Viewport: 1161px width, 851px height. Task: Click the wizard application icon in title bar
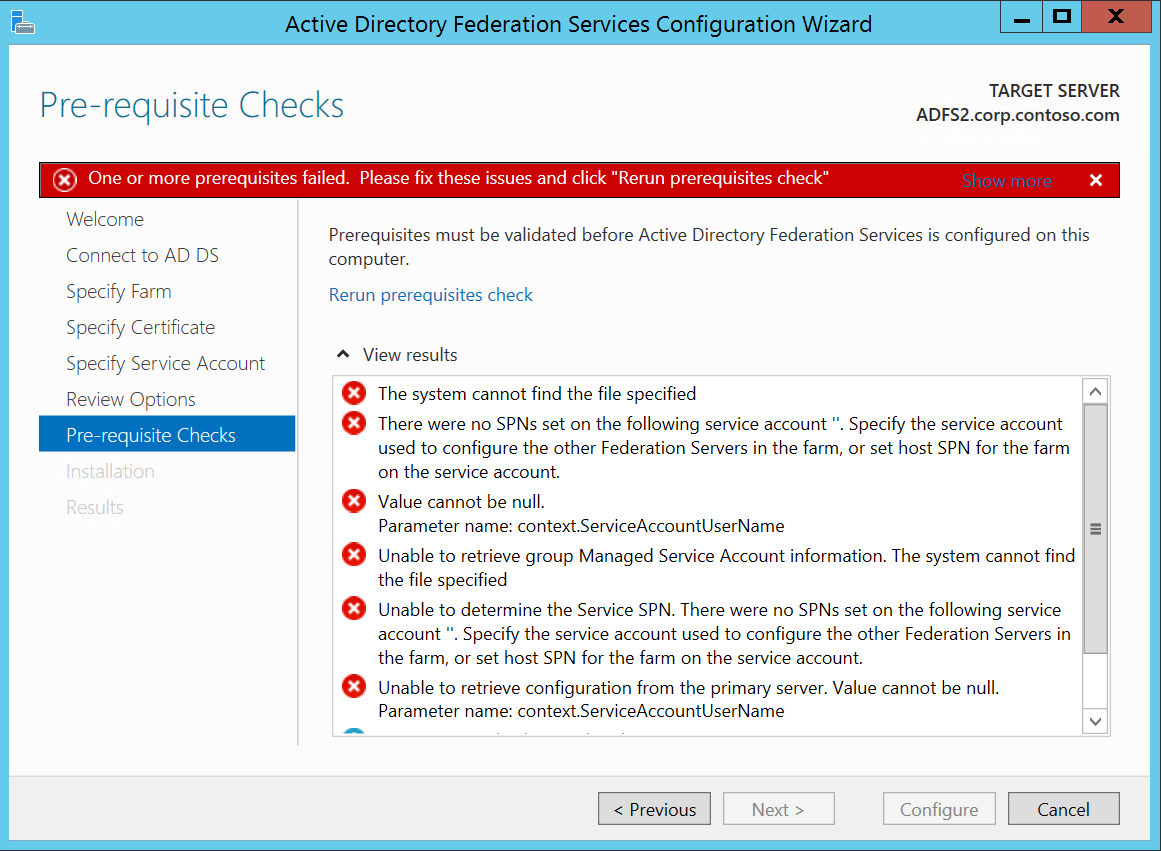[23, 22]
